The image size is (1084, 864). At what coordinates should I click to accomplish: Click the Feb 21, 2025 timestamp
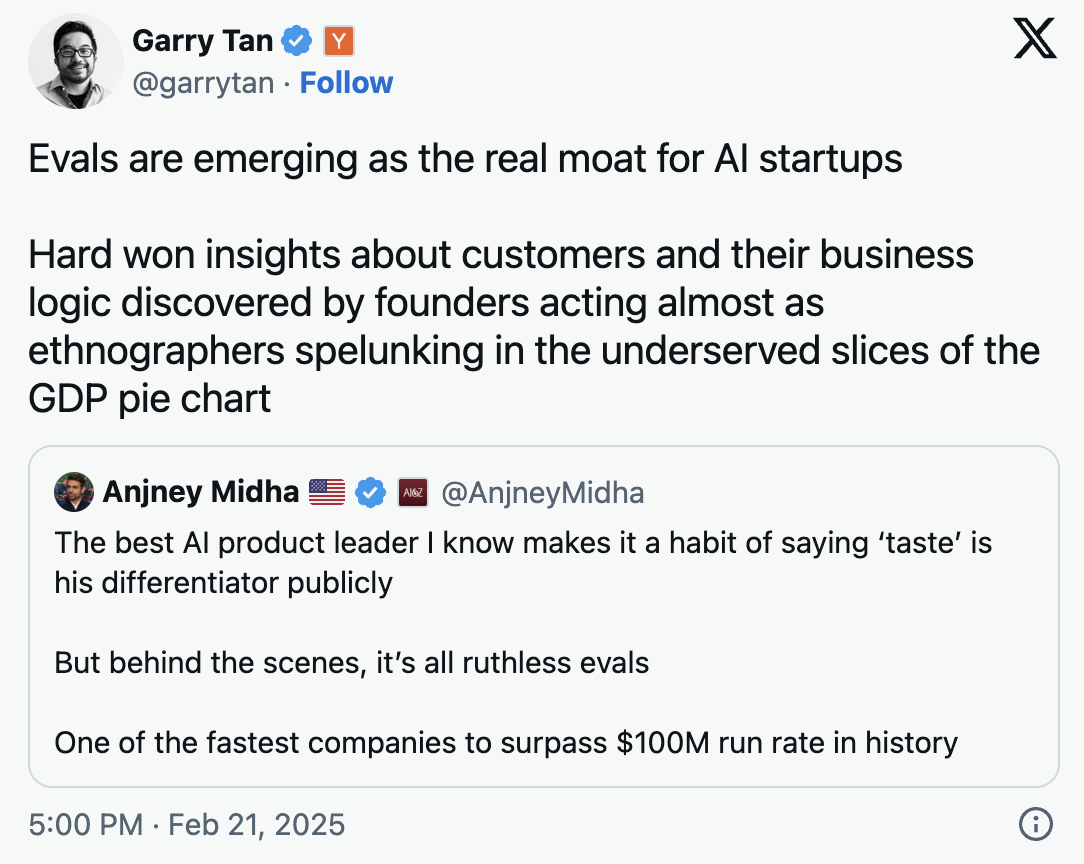256,825
